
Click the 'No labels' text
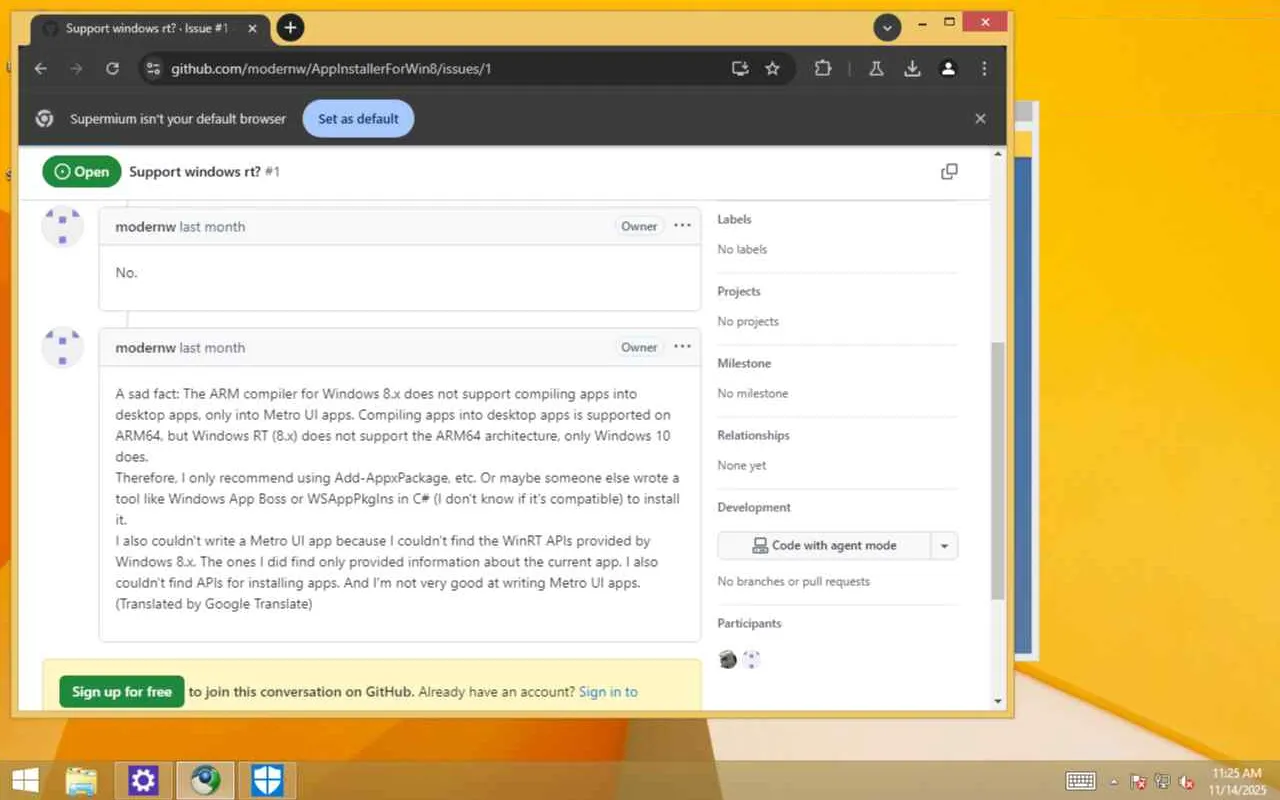(742, 249)
